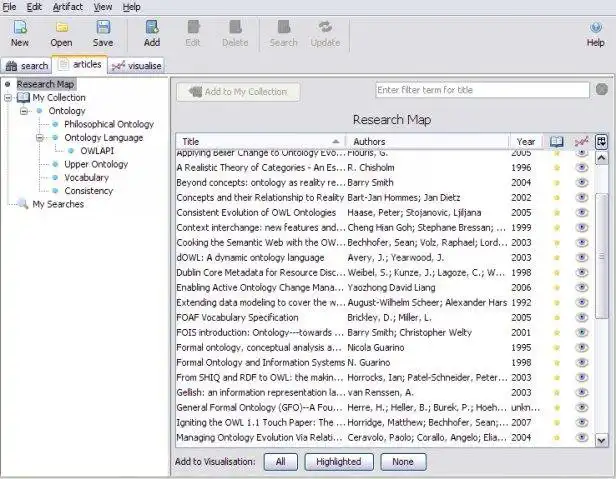Toggle eye icon for From SHIQ and RDF row
Viewport: 616px width, 479px height.
pos(582,378)
